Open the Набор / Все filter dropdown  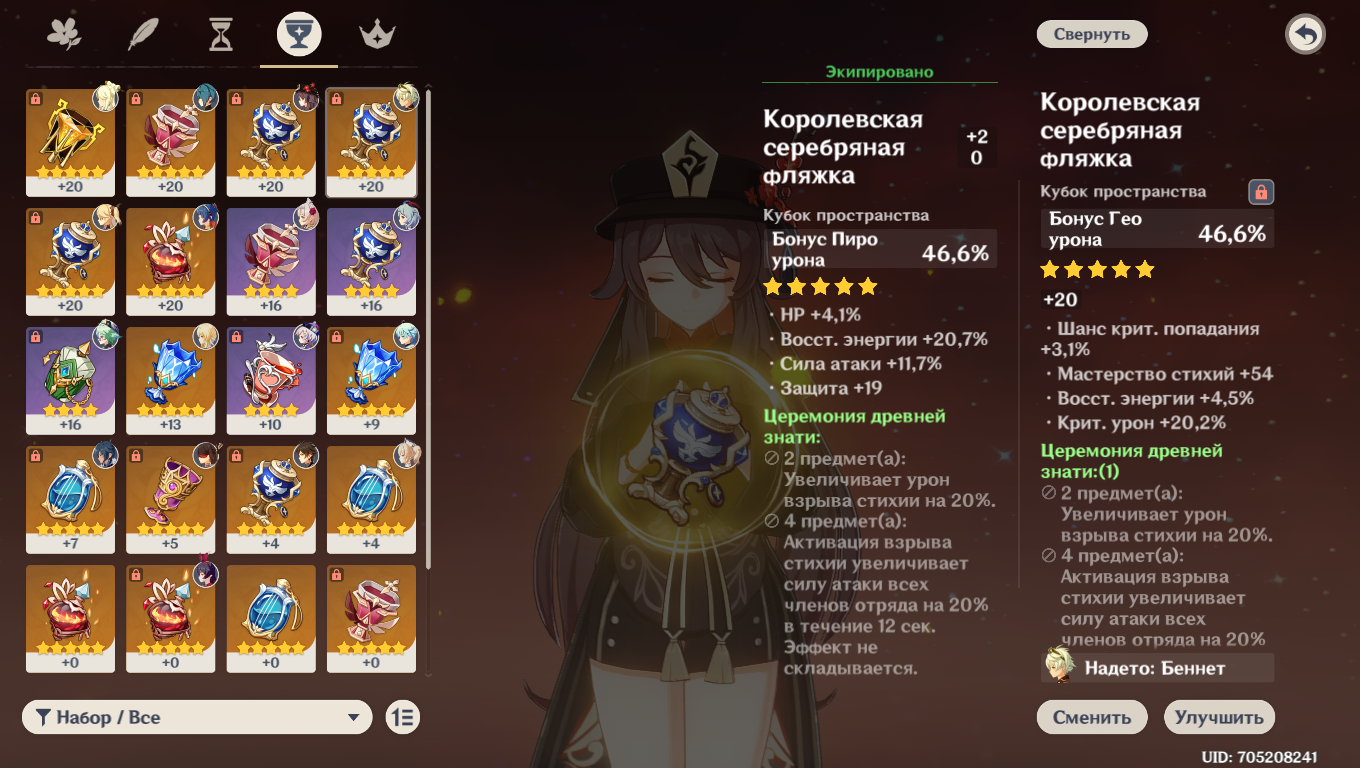197,717
